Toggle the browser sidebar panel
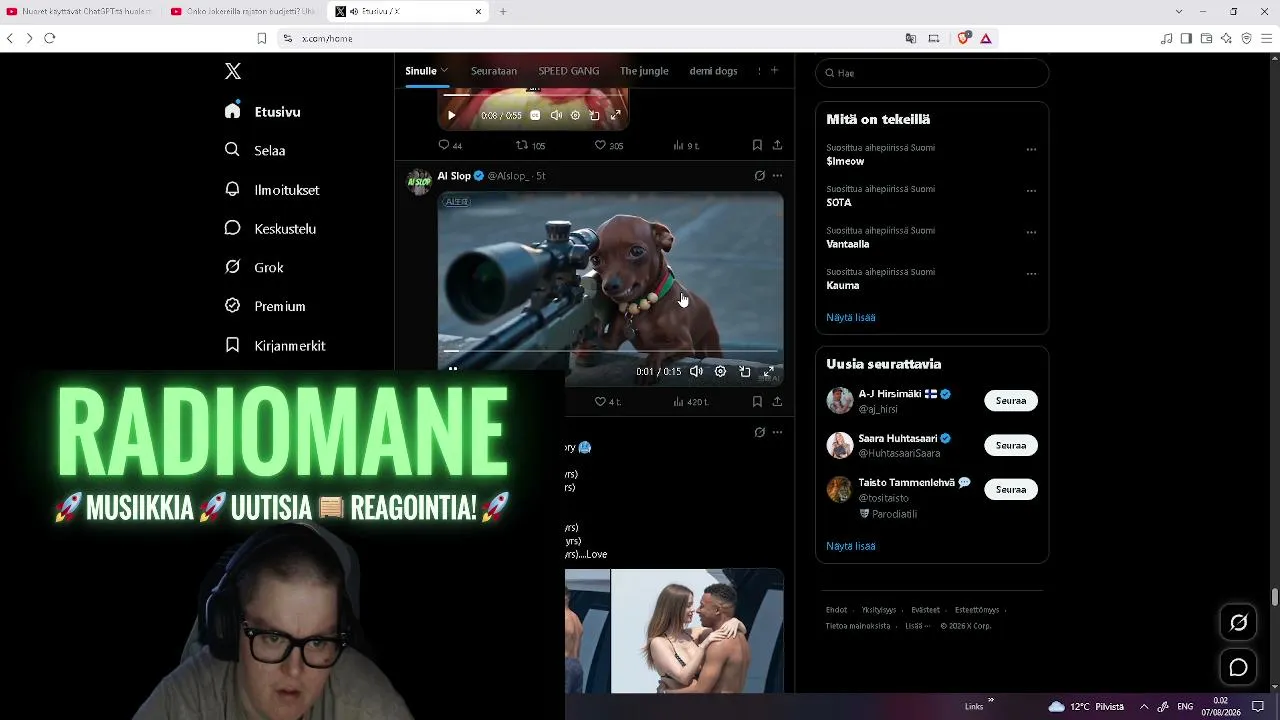 pyautogui.click(x=1186, y=38)
